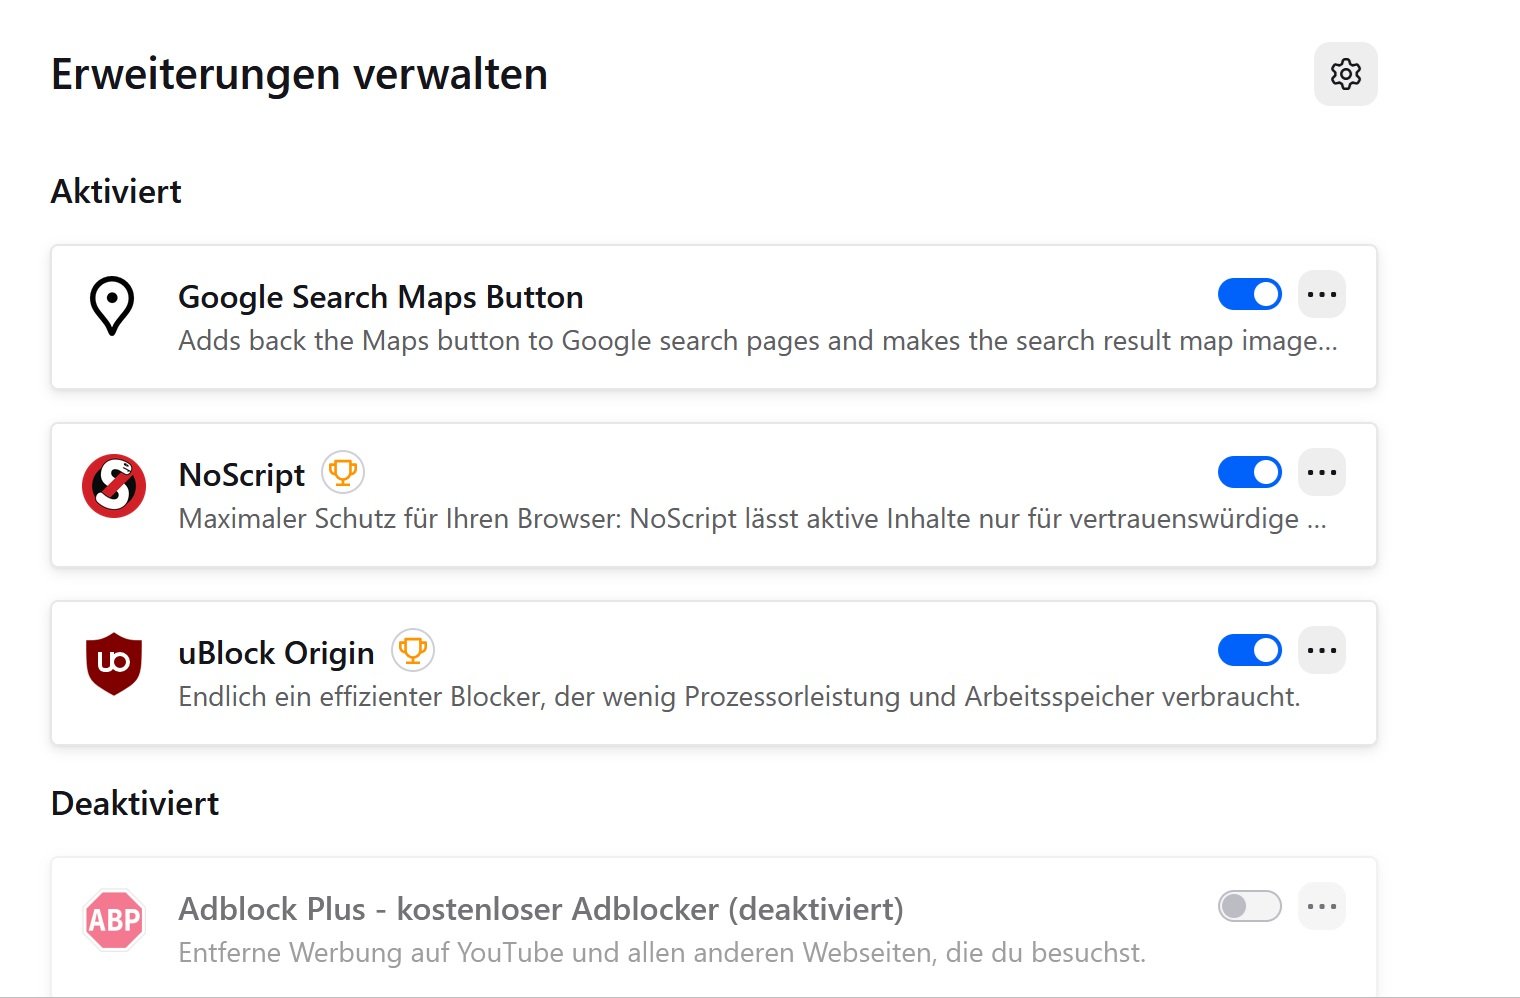Viewport: 1520px width, 998px height.
Task: Open the Adblock Plus extension details card
Action: 540,909
